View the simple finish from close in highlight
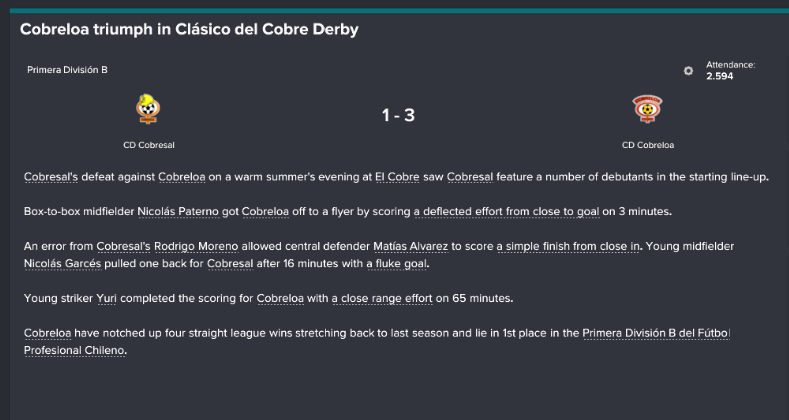The height and width of the screenshot is (420, 789). (x=569, y=246)
